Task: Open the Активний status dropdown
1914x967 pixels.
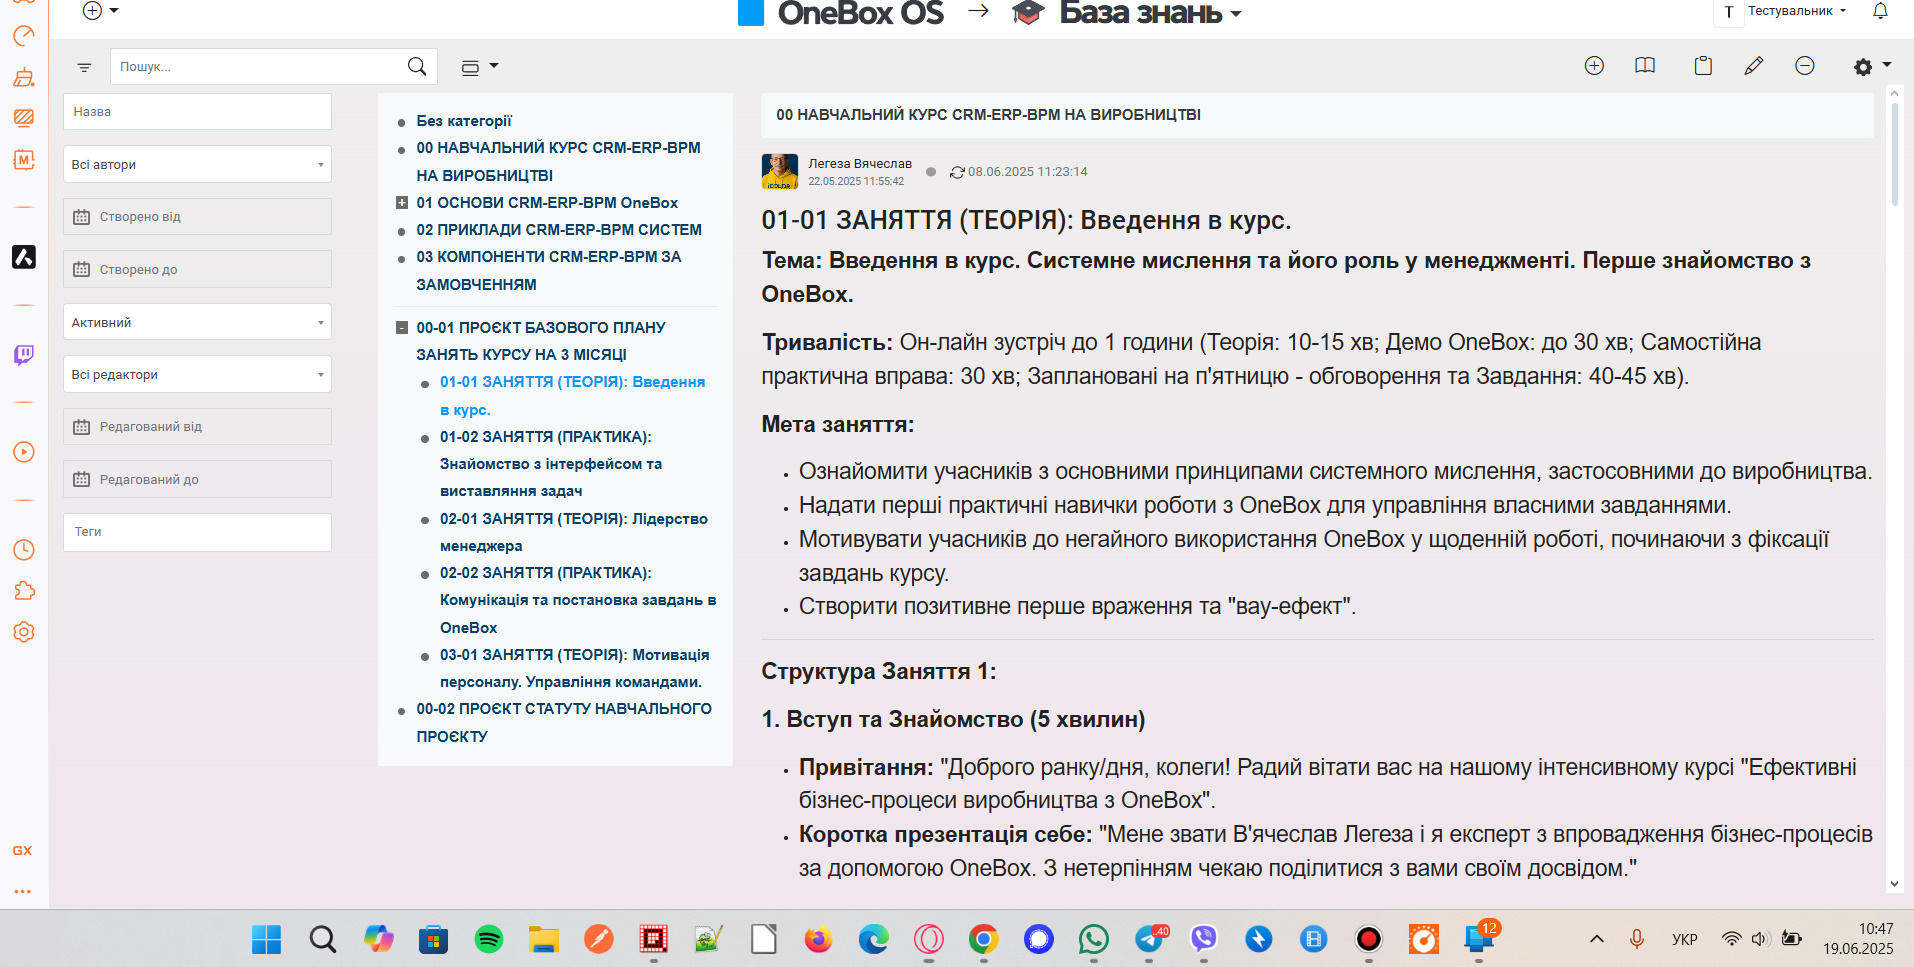Action: point(197,322)
